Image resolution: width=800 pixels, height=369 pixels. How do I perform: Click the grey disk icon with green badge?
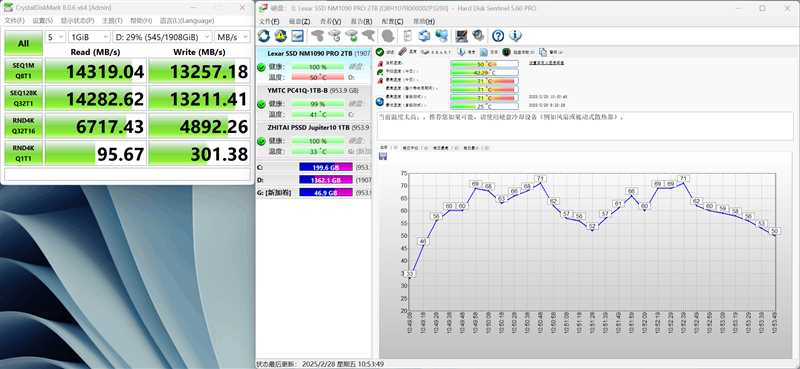(352, 36)
